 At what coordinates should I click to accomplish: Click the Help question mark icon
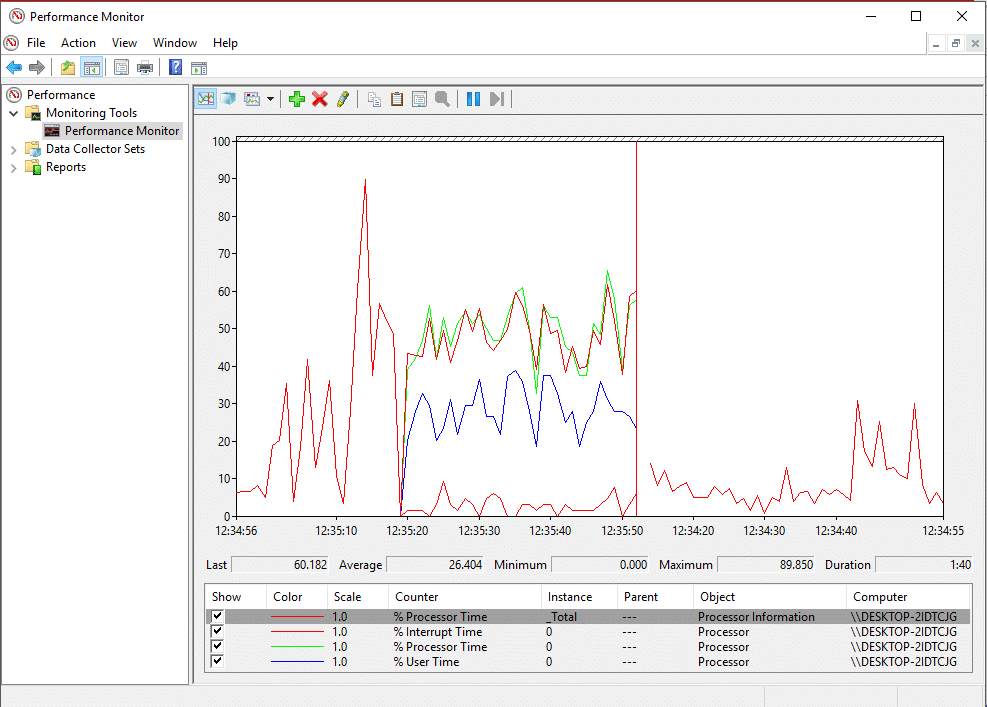click(x=175, y=68)
